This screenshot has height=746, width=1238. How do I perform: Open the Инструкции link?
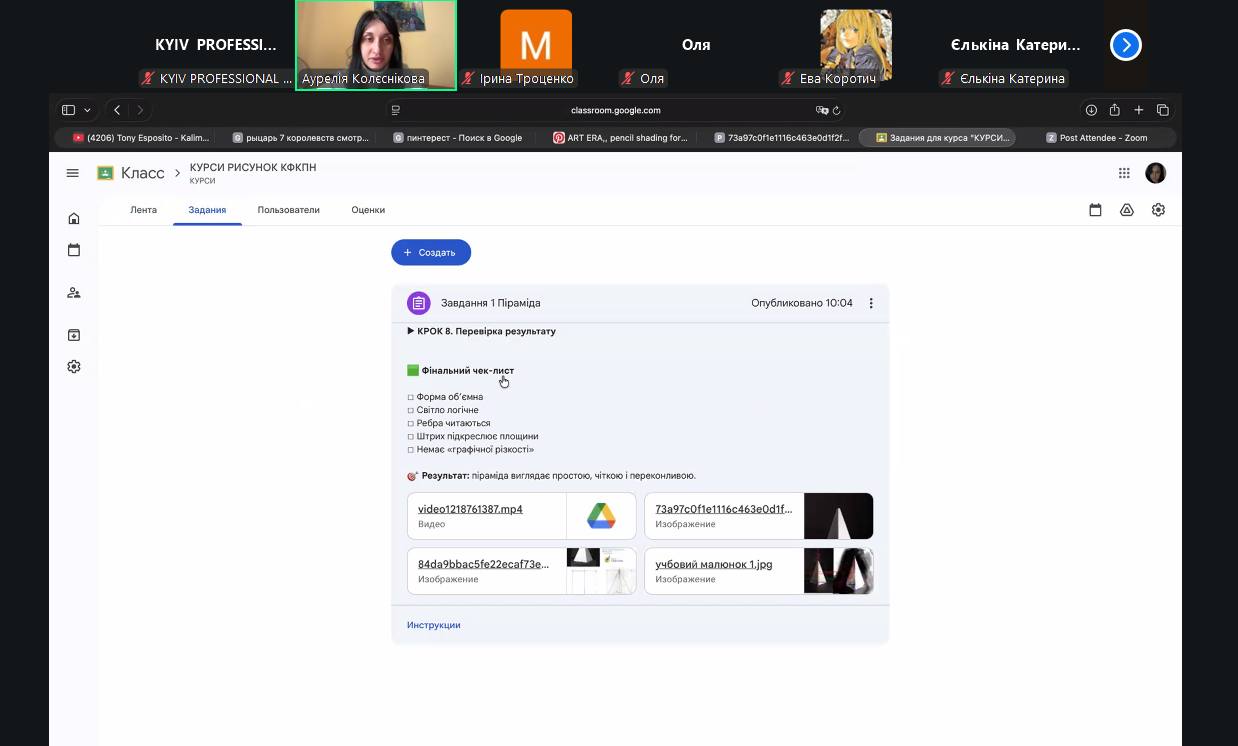433,625
